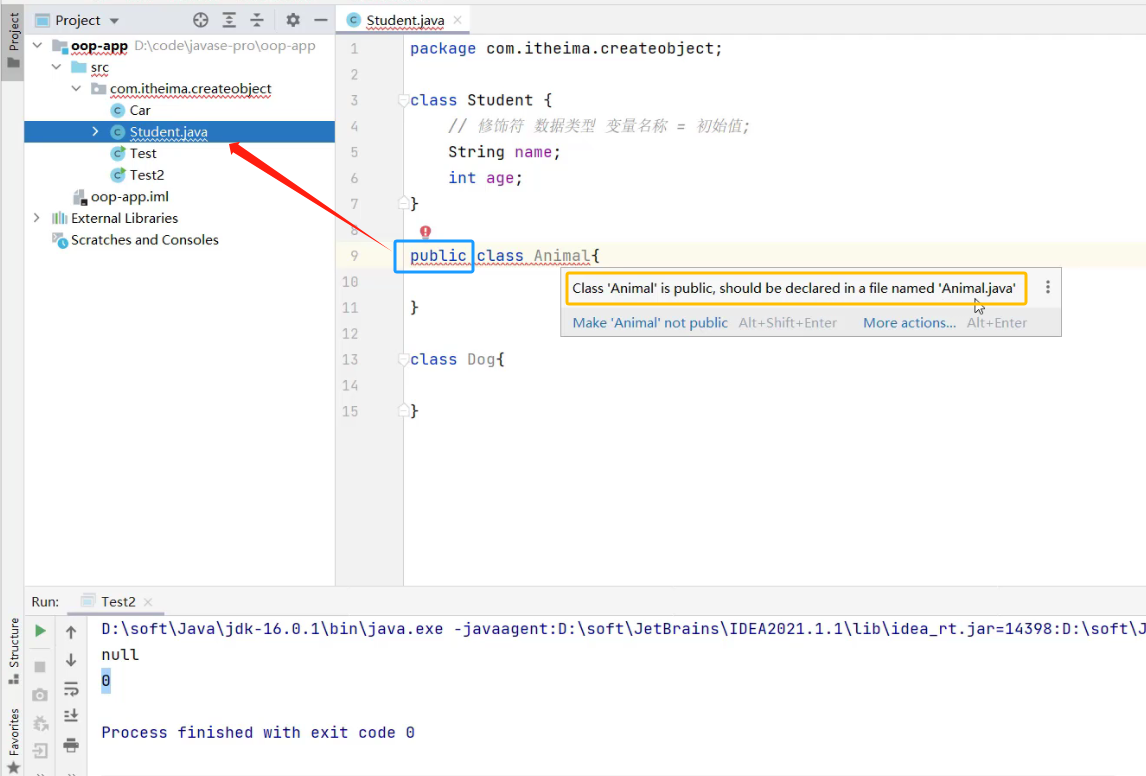Click the 'public' keyword on line 9

coord(438,256)
